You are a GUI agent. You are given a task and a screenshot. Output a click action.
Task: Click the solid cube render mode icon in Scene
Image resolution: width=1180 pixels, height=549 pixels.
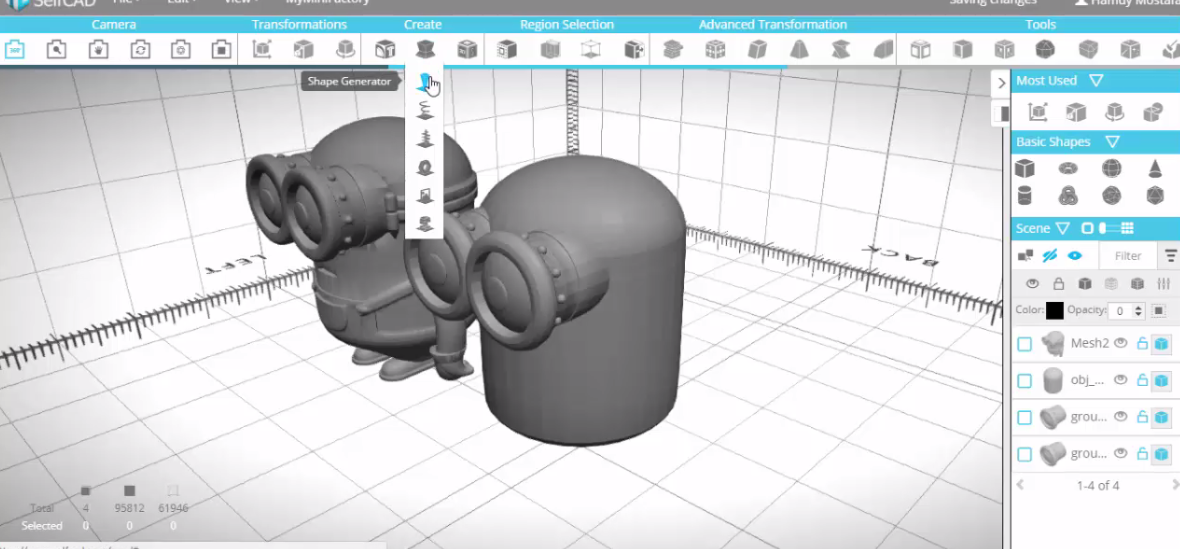[1084, 284]
